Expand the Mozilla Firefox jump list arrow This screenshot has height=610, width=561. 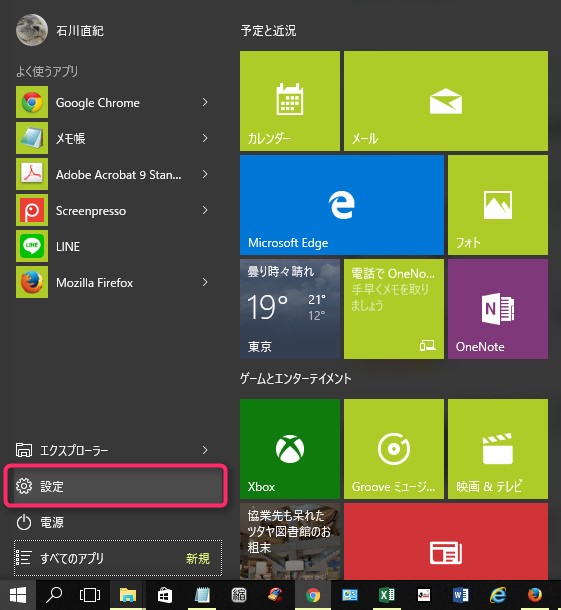coord(205,282)
